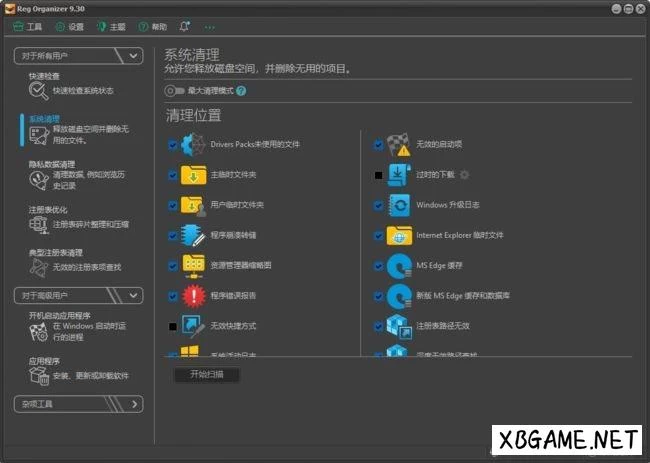The image size is (650, 463).
Task: Select the 隐私数据清理 sidebar icon
Action: coord(38,180)
